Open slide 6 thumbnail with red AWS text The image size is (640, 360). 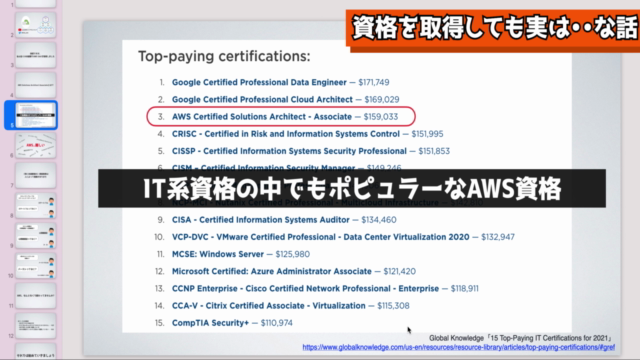(x=36, y=145)
